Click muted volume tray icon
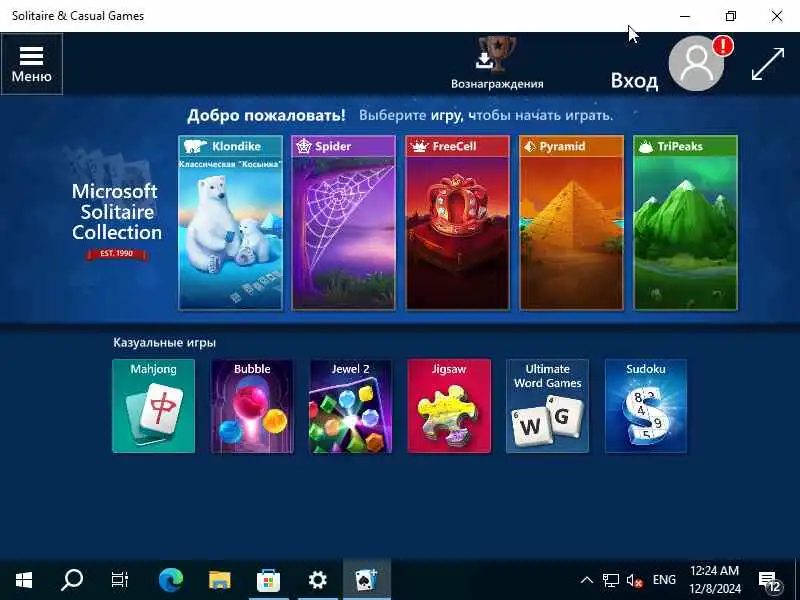The image size is (800, 600). [634, 580]
